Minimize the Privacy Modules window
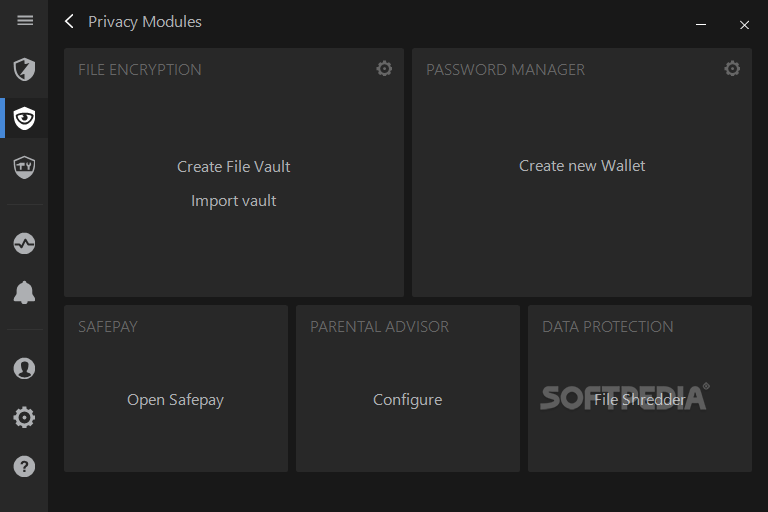 tap(701, 24)
